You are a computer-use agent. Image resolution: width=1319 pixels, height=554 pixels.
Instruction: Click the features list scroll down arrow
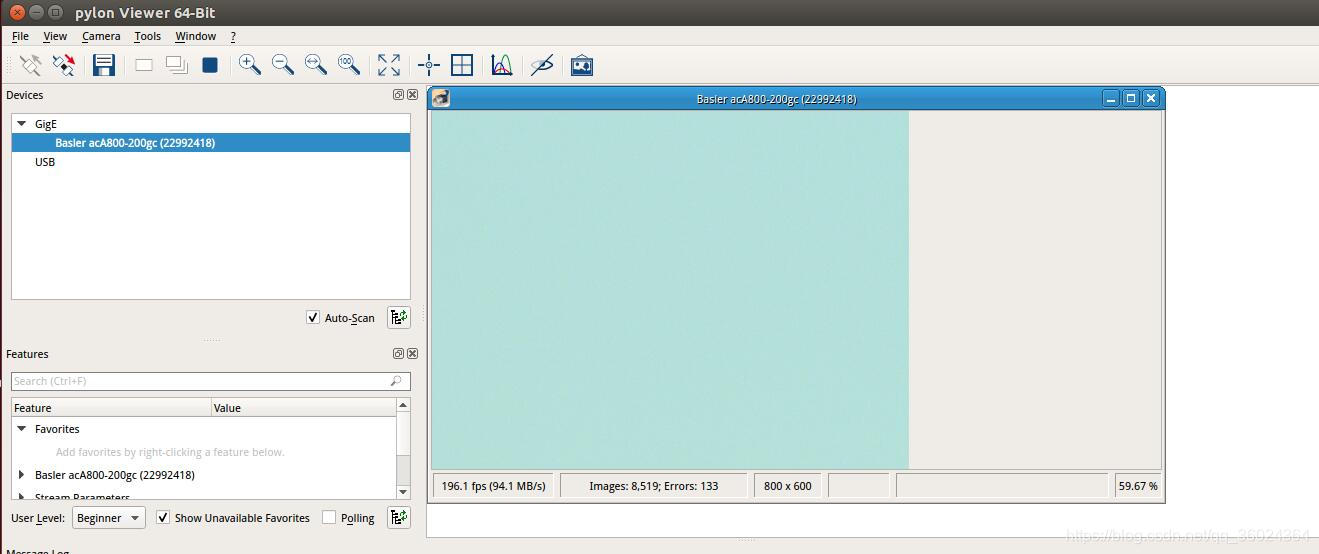pos(403,492)
